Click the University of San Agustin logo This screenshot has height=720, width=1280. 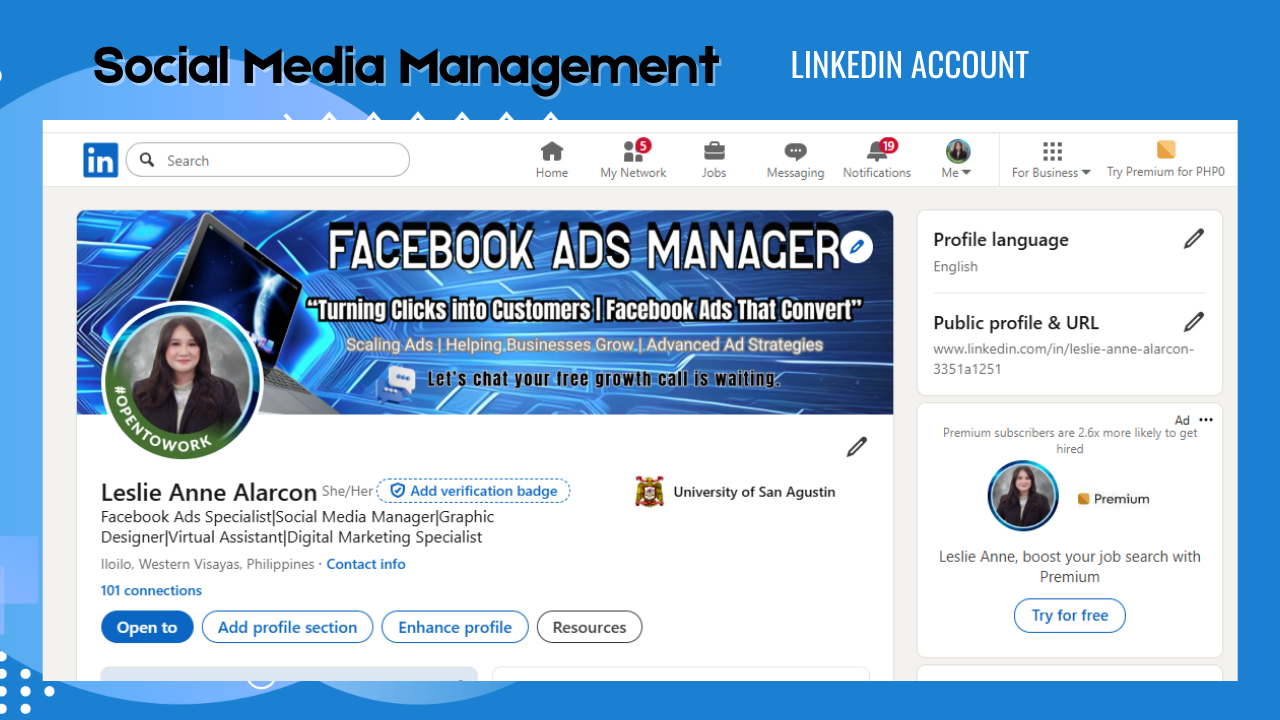tap(649, 492)
